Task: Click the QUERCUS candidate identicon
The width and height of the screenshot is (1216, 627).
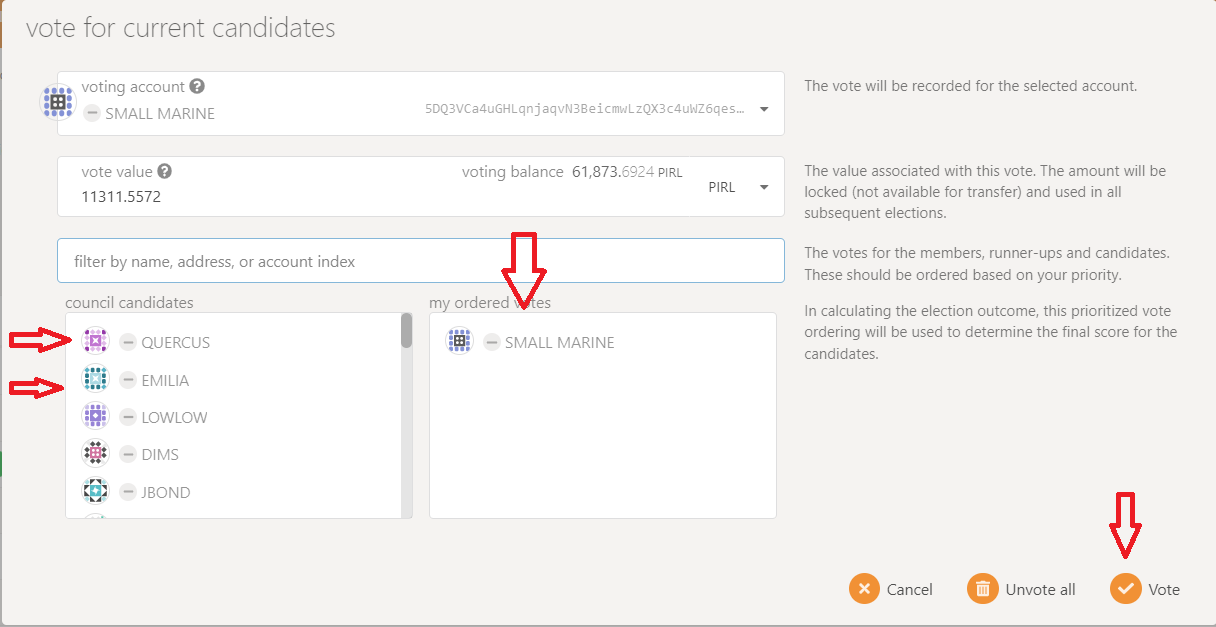Action: coord(95,342)
